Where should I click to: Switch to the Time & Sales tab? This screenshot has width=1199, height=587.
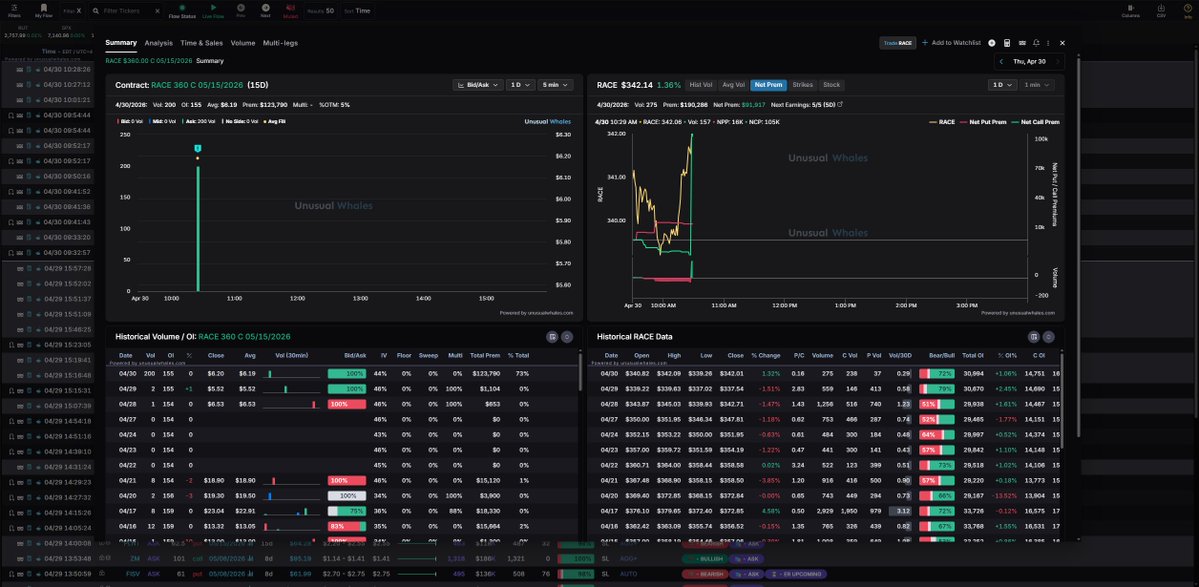click(201, 43)
